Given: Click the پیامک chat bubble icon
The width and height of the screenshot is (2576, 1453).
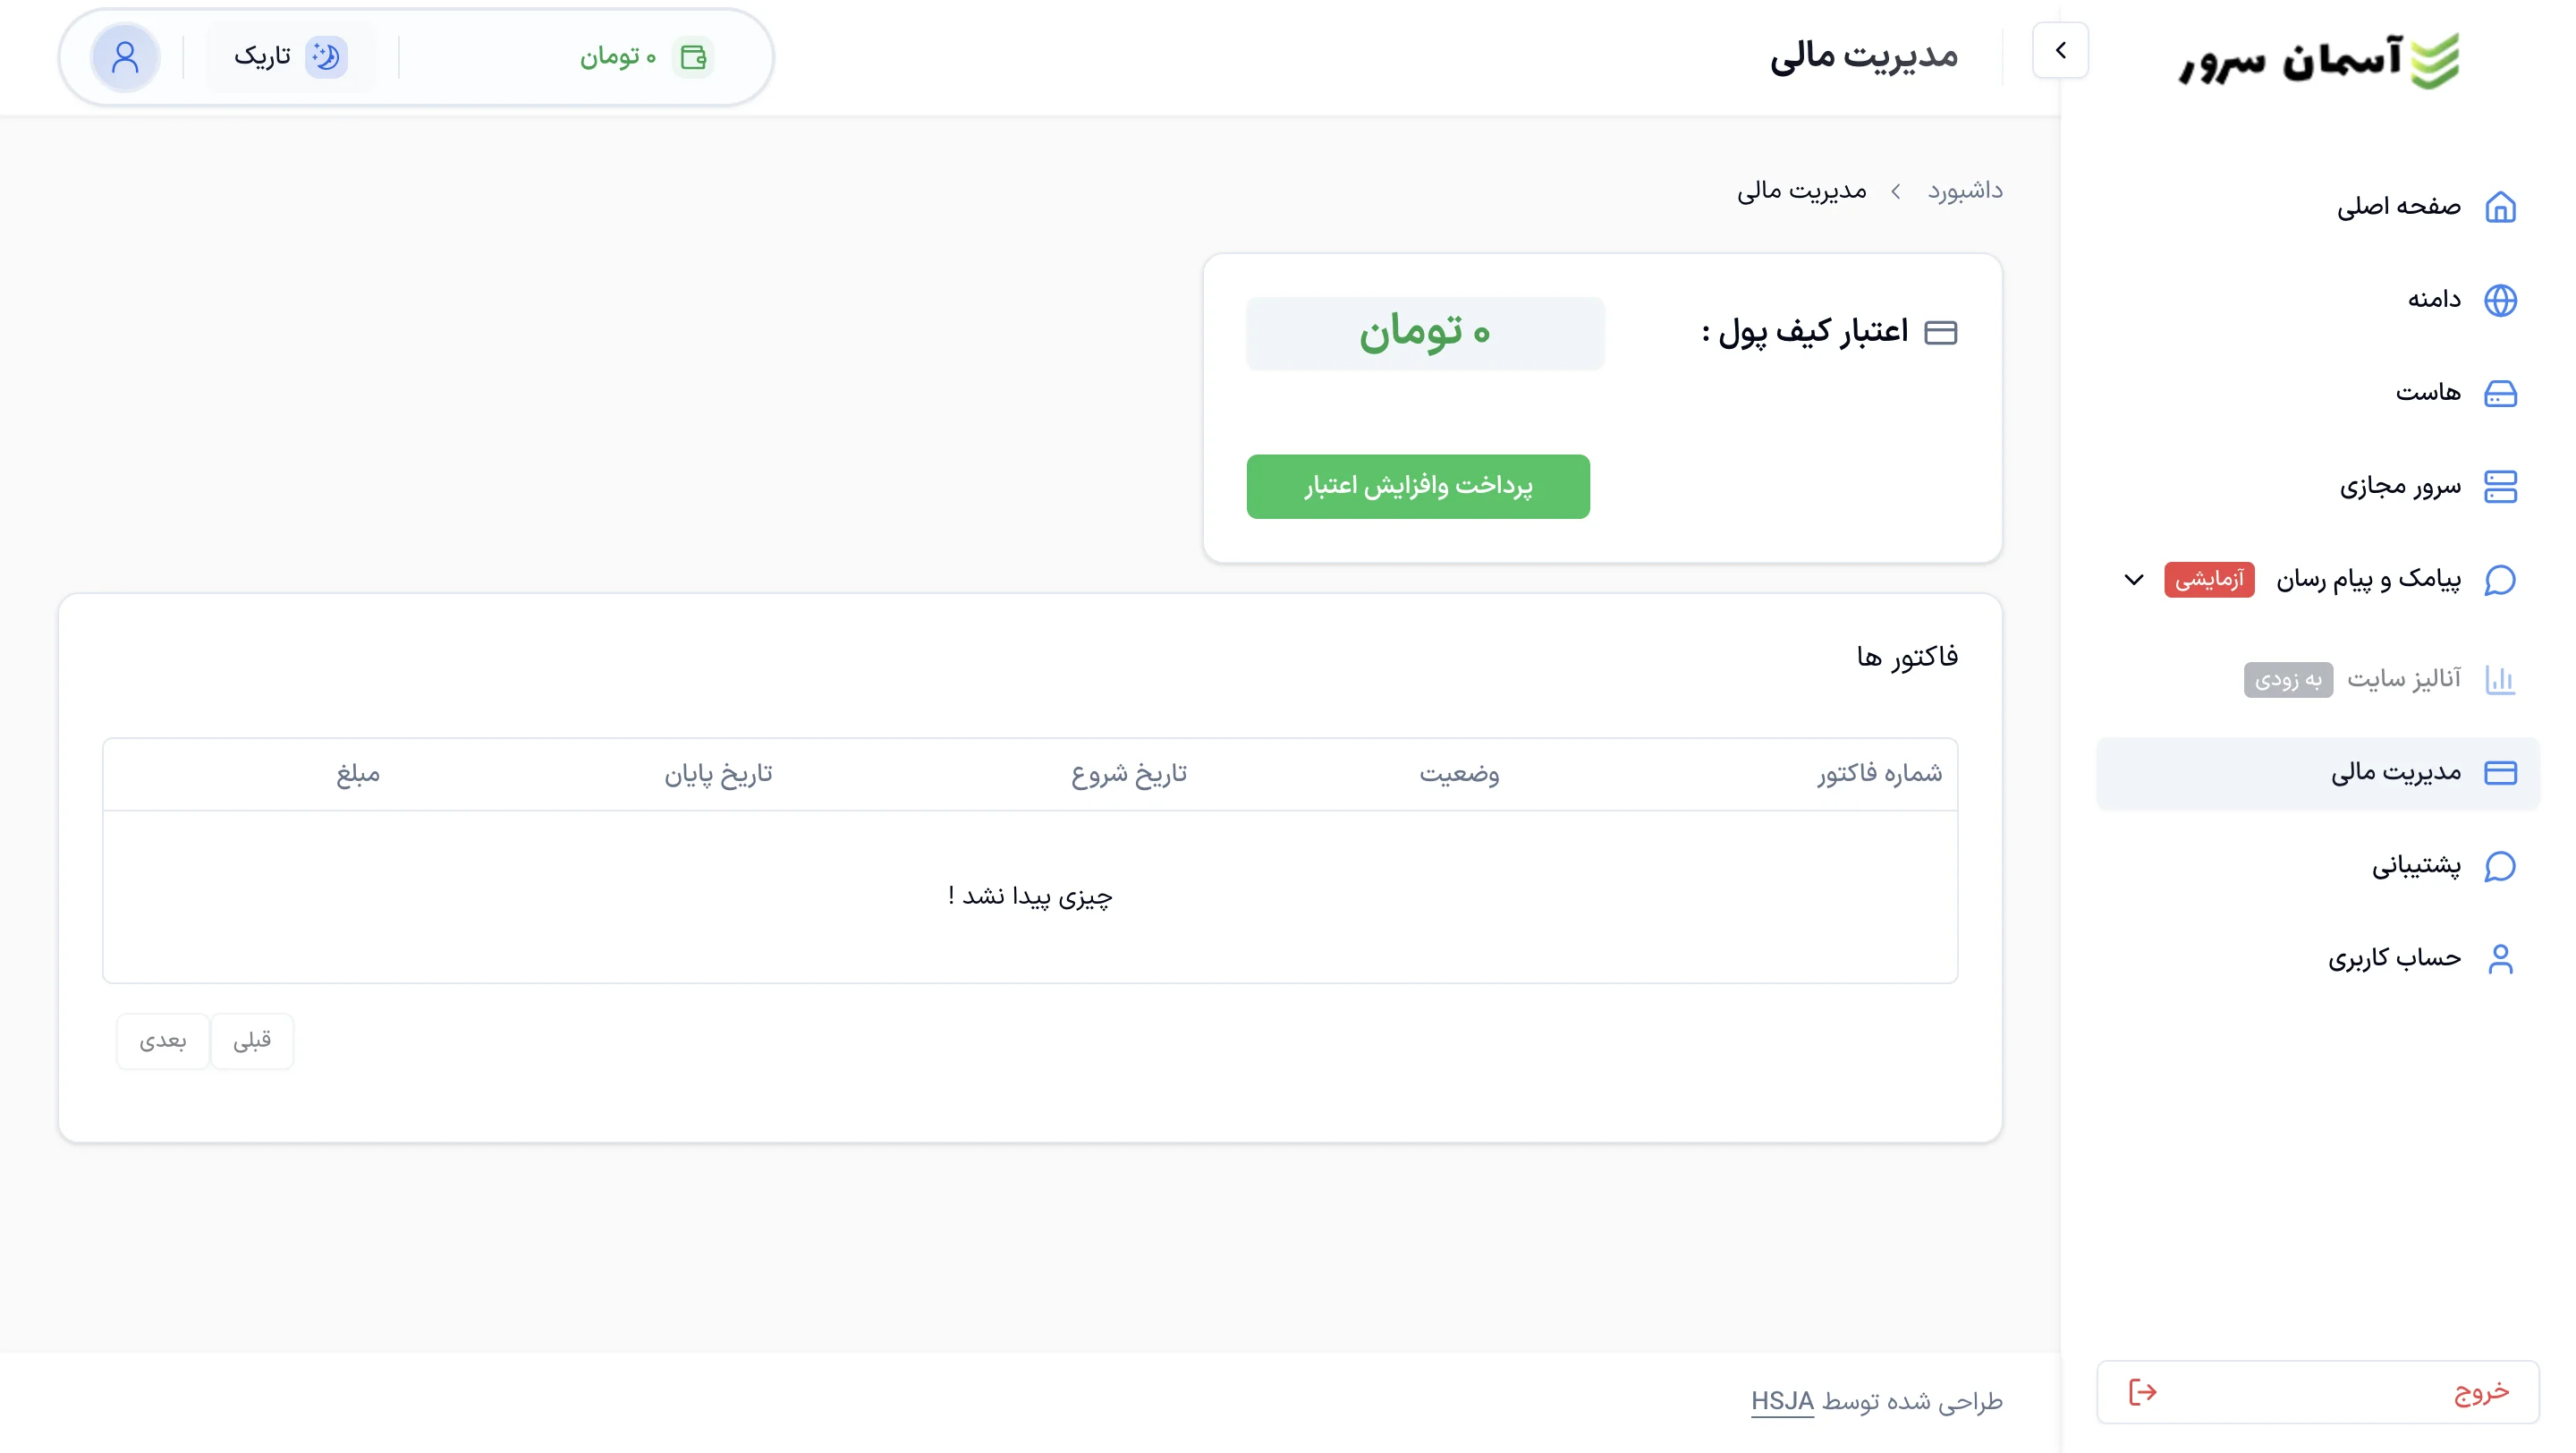Looking at the screenshot, I should click(x=2503, y=580).
